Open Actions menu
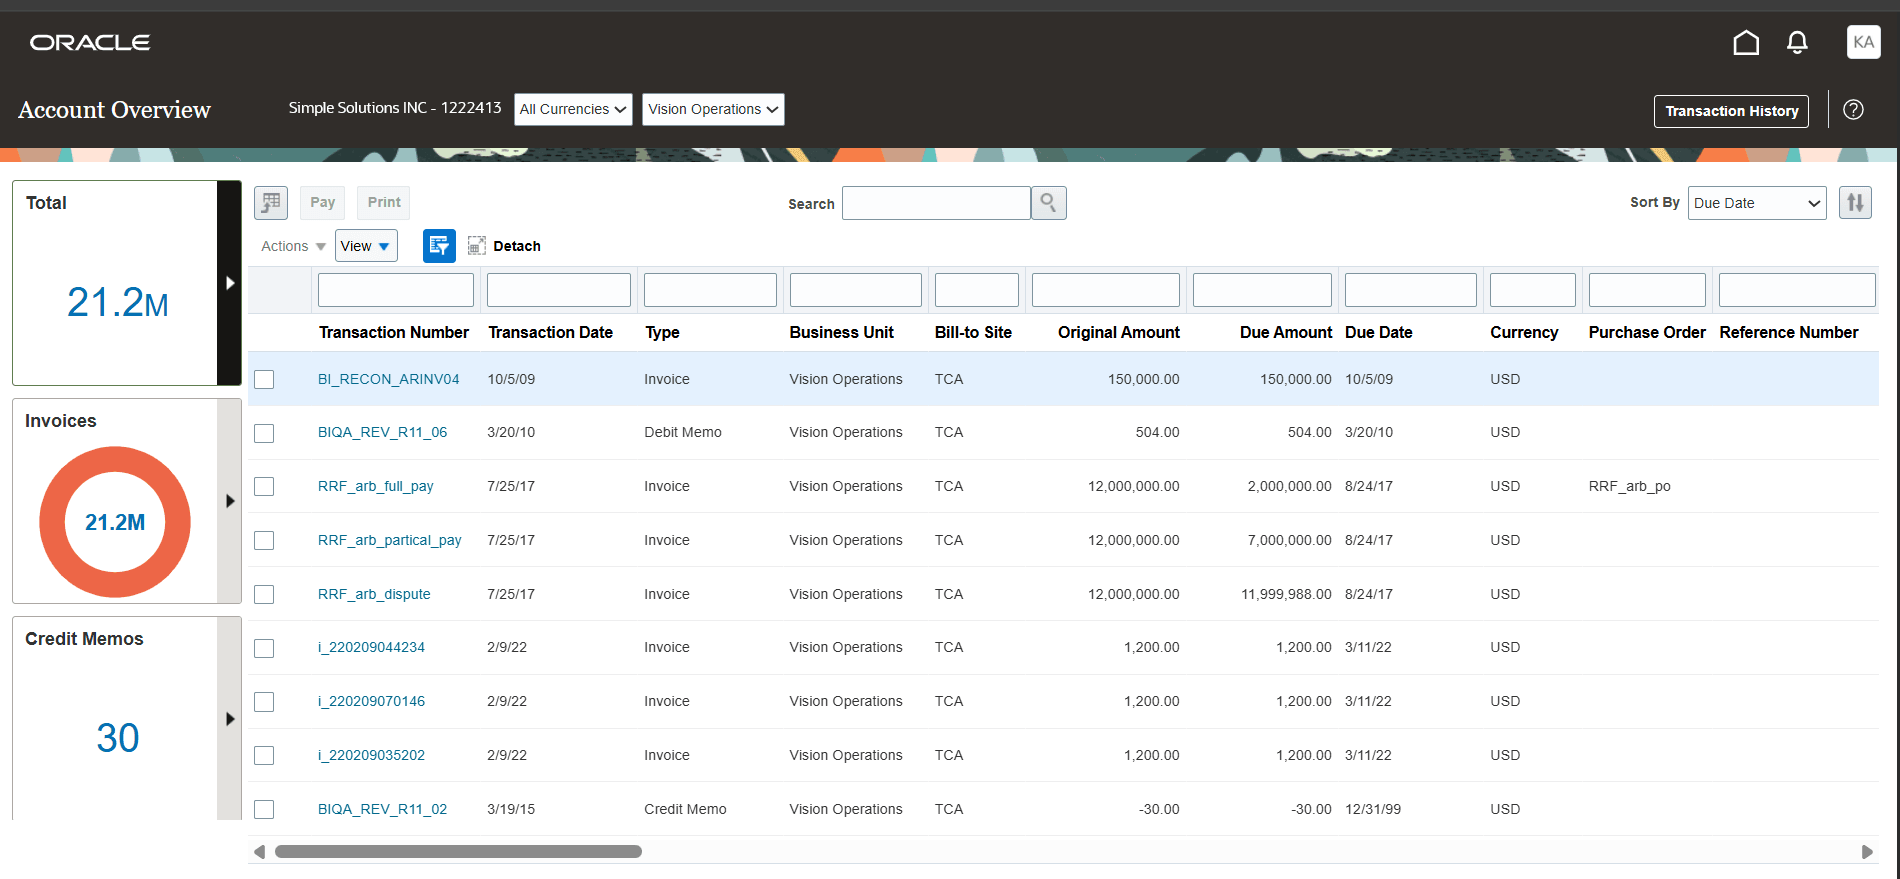This screenshot has width=1900, height=879. (x=293, y=246)
